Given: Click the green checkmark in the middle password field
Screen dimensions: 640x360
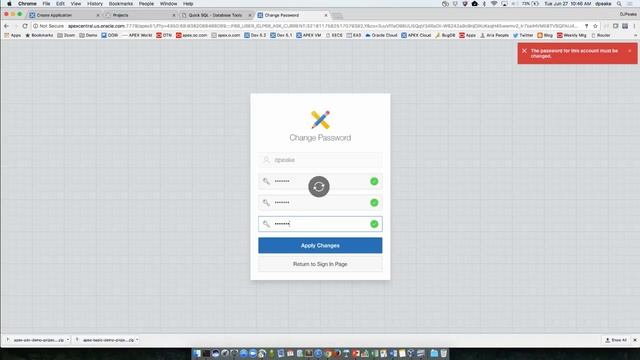Looking at the screenshot, I should pyautogui.click(x=374, y=202).
